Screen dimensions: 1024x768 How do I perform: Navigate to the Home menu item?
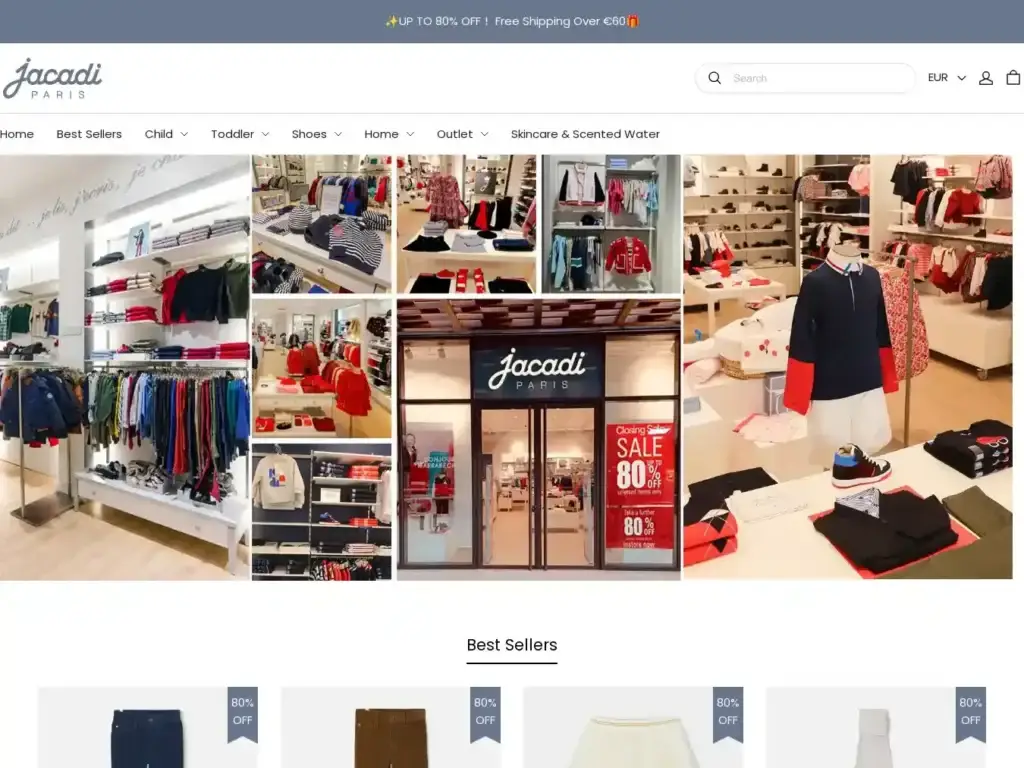point(16,133)
